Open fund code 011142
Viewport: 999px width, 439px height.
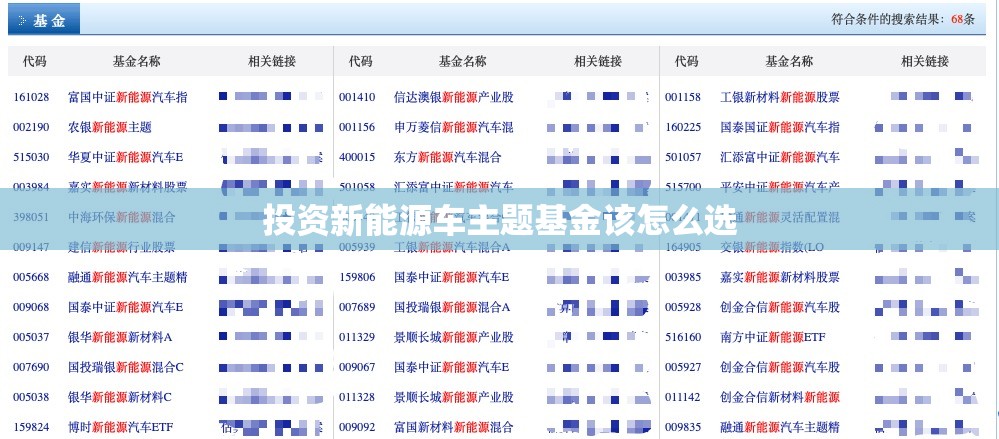683,397
